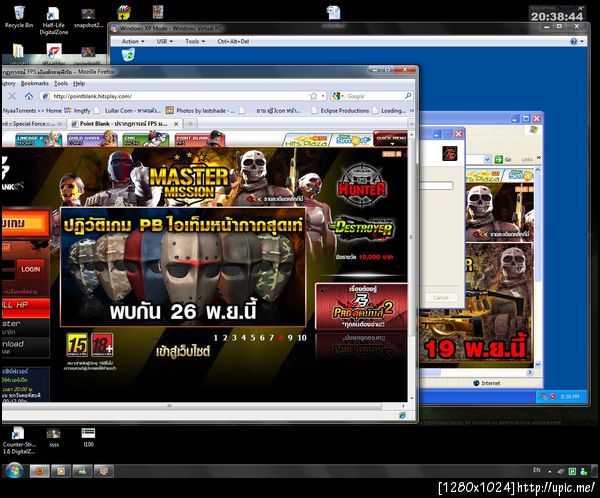Viewport: 600px width, 498px height.
Task: Open Half-Life DigitalZone shortcut on desktop
Action: coord(54,20)
